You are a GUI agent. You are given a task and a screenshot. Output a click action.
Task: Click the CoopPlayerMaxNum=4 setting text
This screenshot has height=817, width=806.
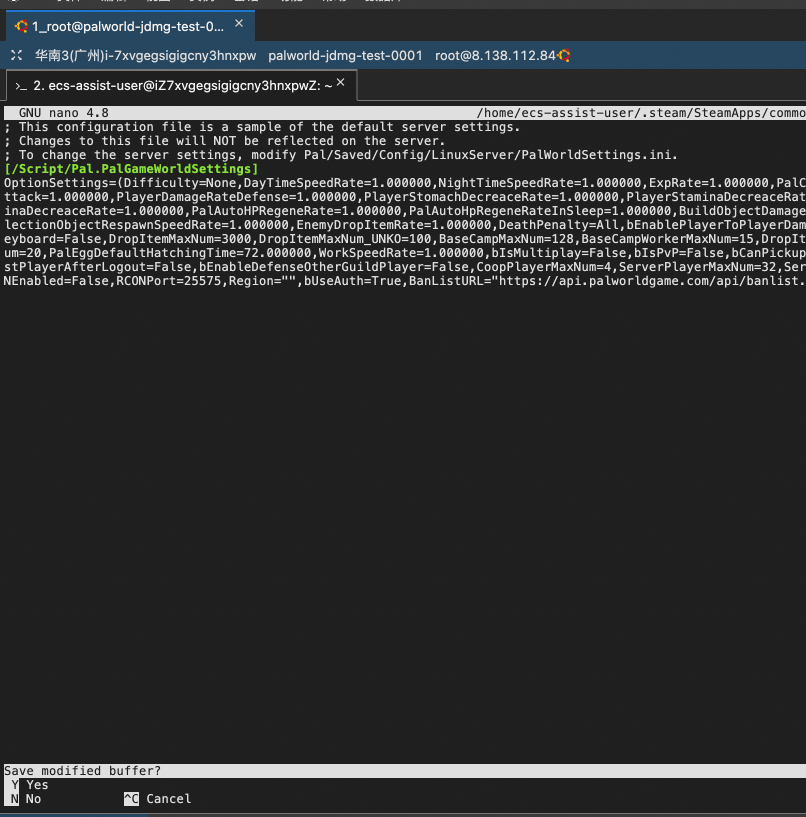pyautogui.click(x=543, y=267)
